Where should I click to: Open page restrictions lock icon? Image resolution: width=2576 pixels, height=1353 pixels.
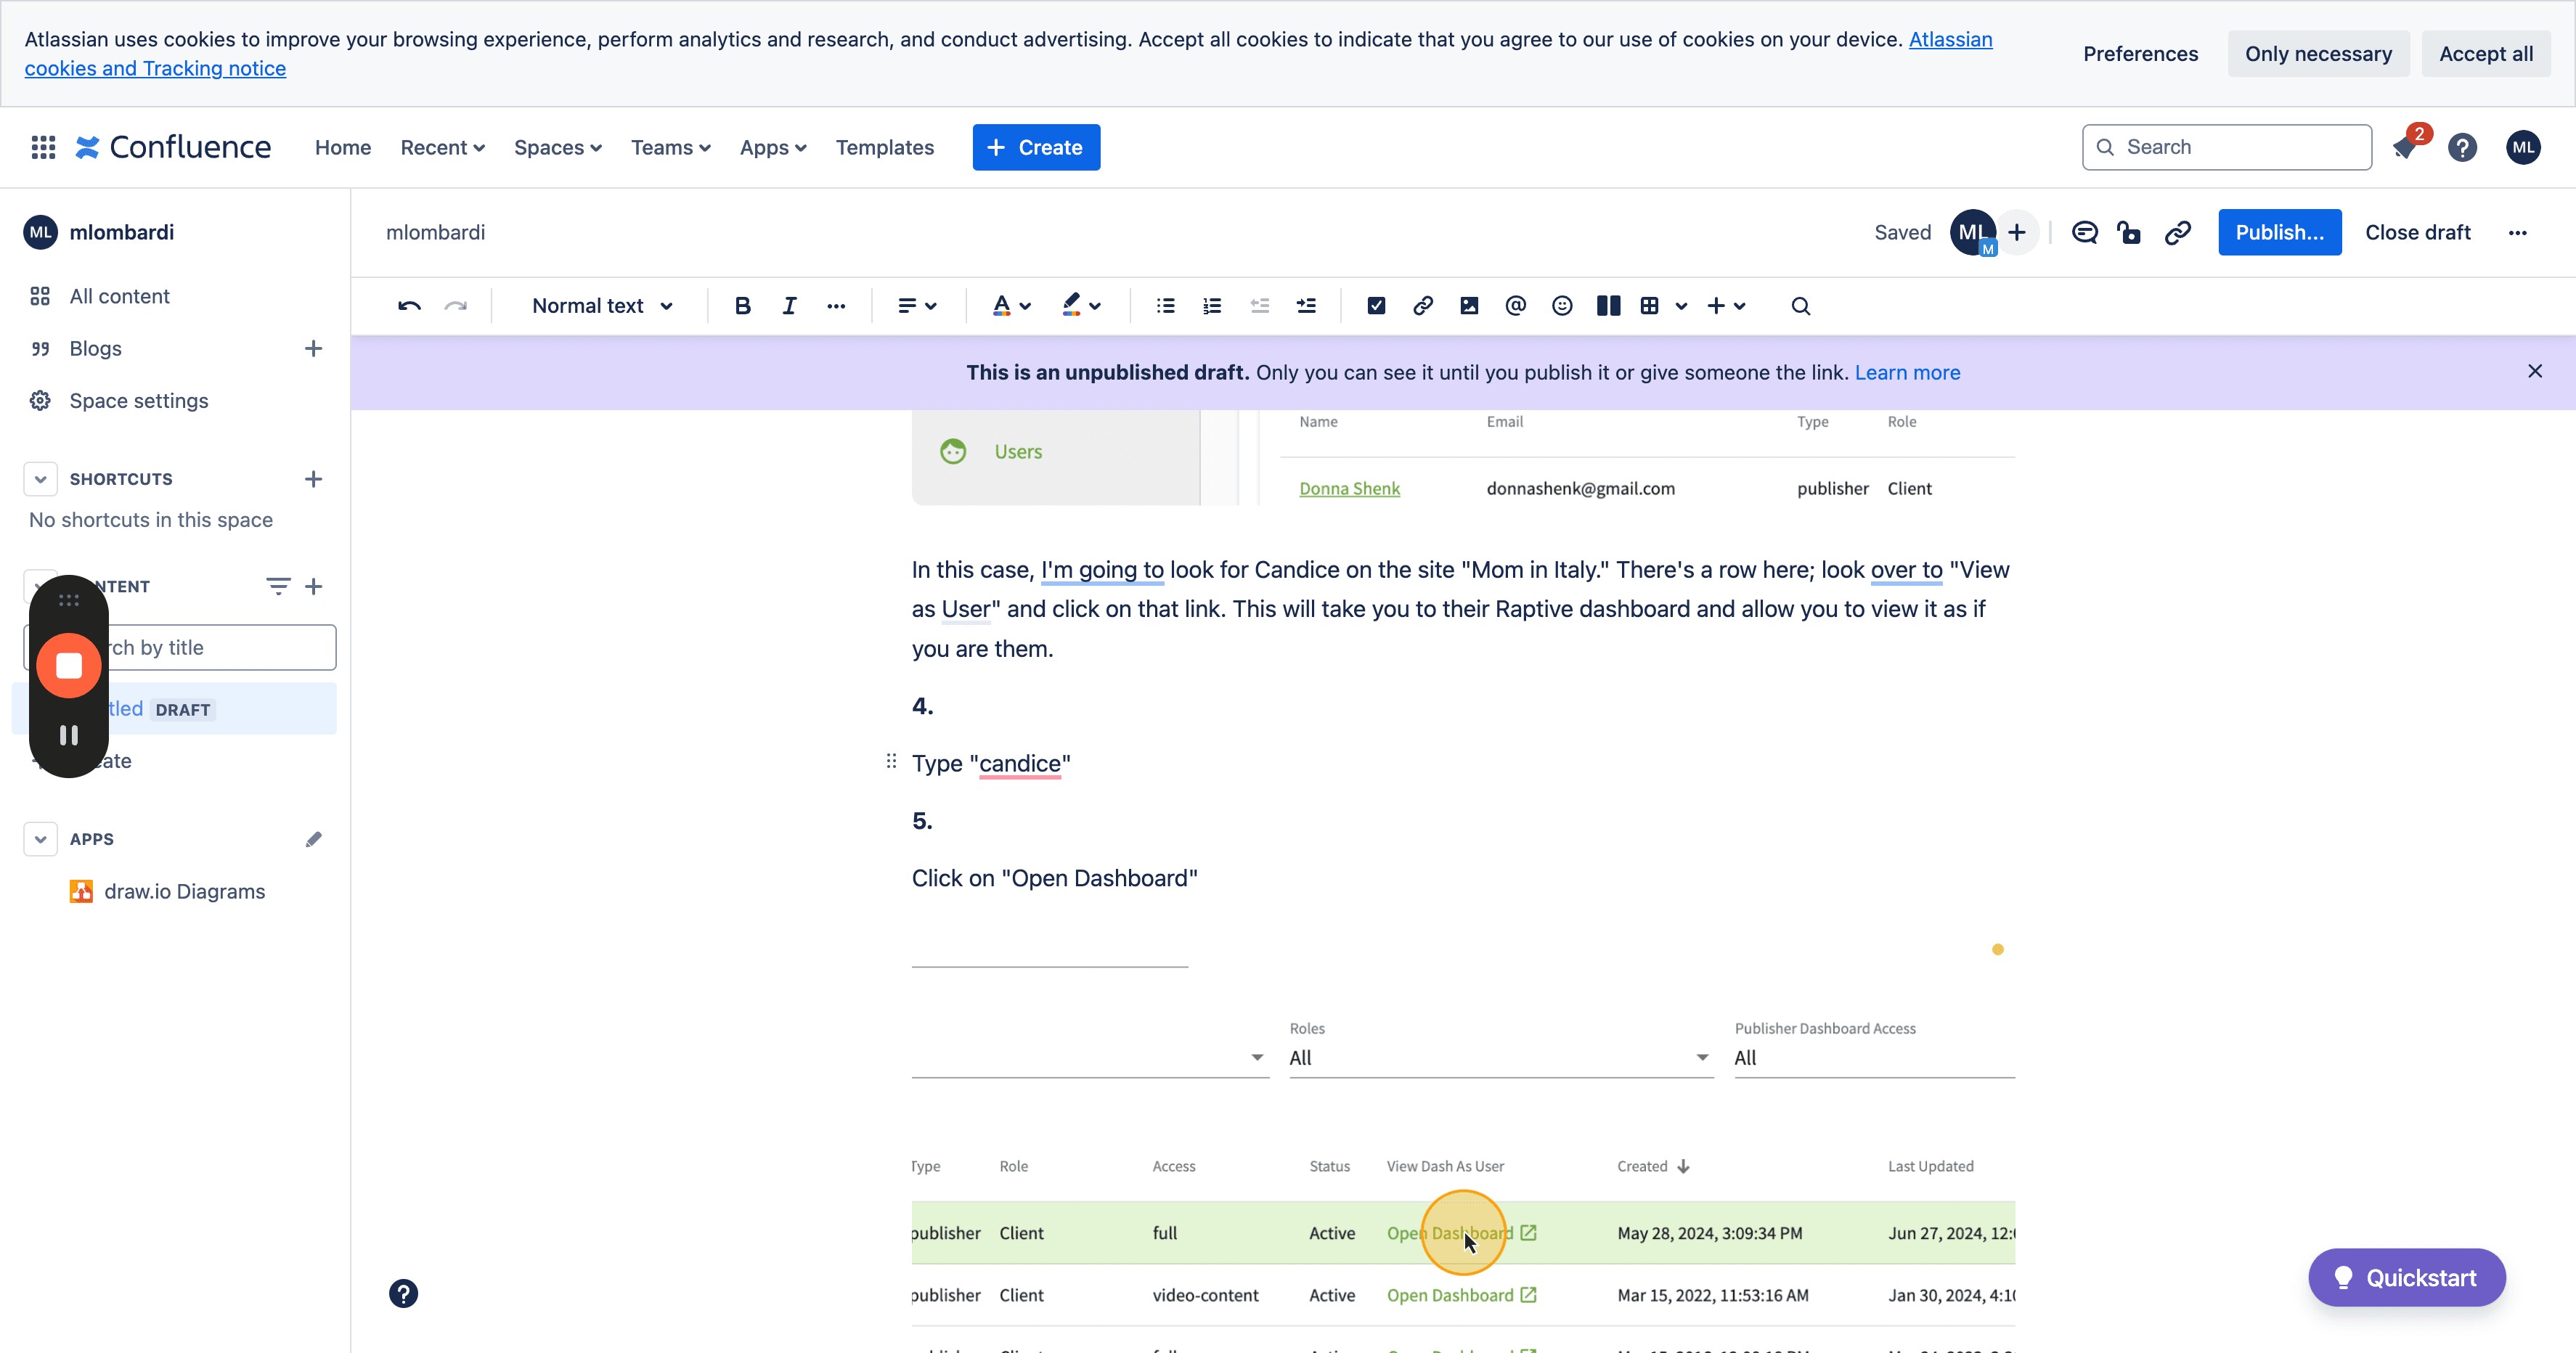point(2129,233)
